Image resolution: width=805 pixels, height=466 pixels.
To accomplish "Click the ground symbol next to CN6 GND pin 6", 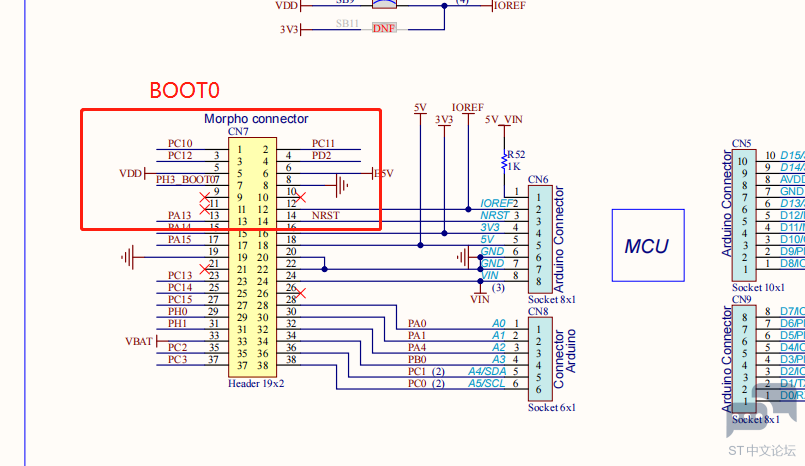I will click(x=463, y=258).
